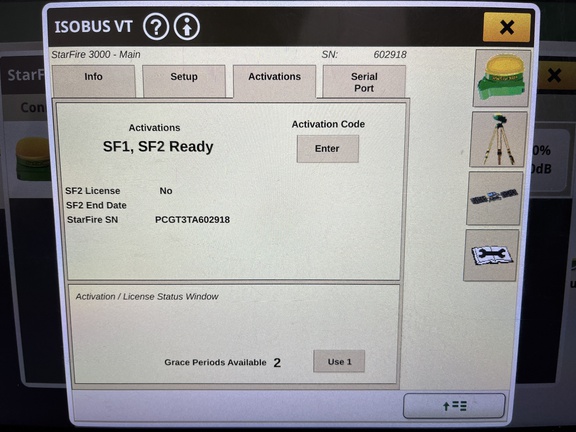
Task: Switch to the Info tab
Action: click(94, 81)
